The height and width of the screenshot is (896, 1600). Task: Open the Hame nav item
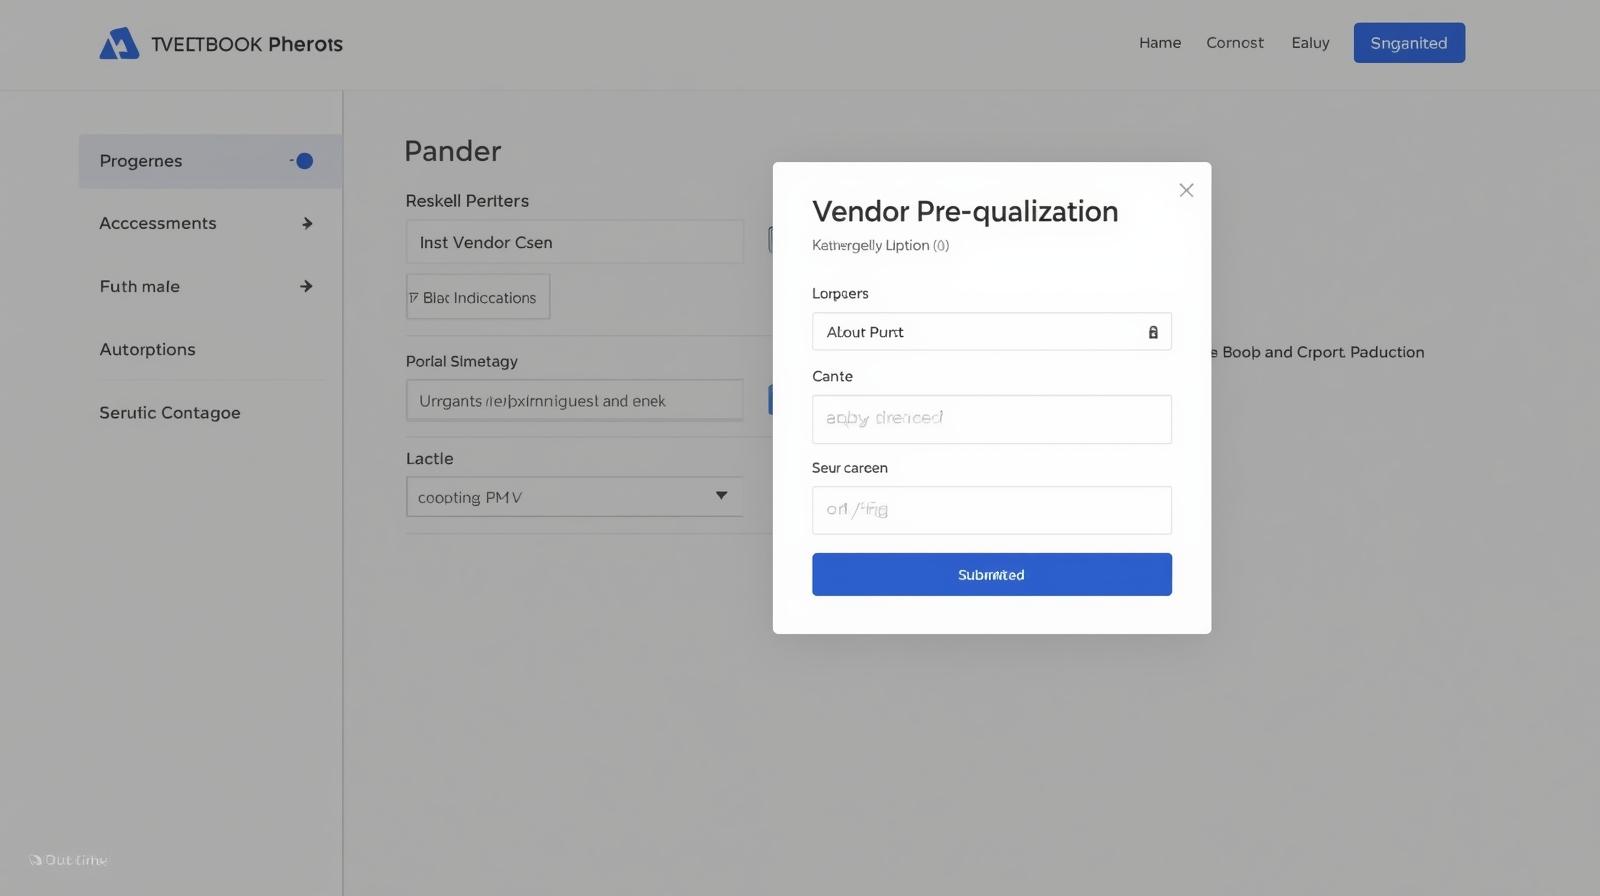coord(1160,43)
